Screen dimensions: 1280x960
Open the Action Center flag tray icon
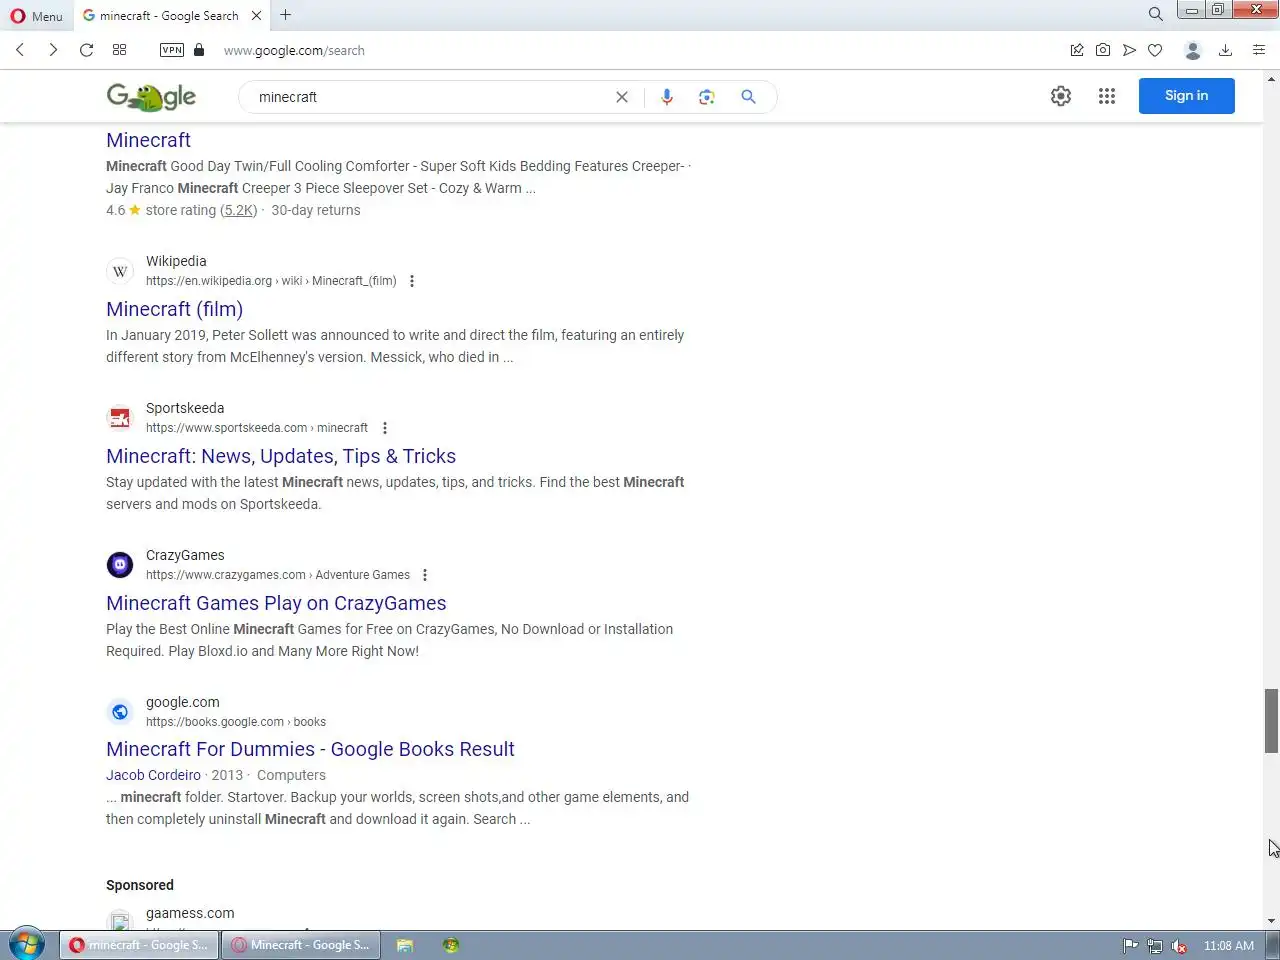click(1130, 945)
